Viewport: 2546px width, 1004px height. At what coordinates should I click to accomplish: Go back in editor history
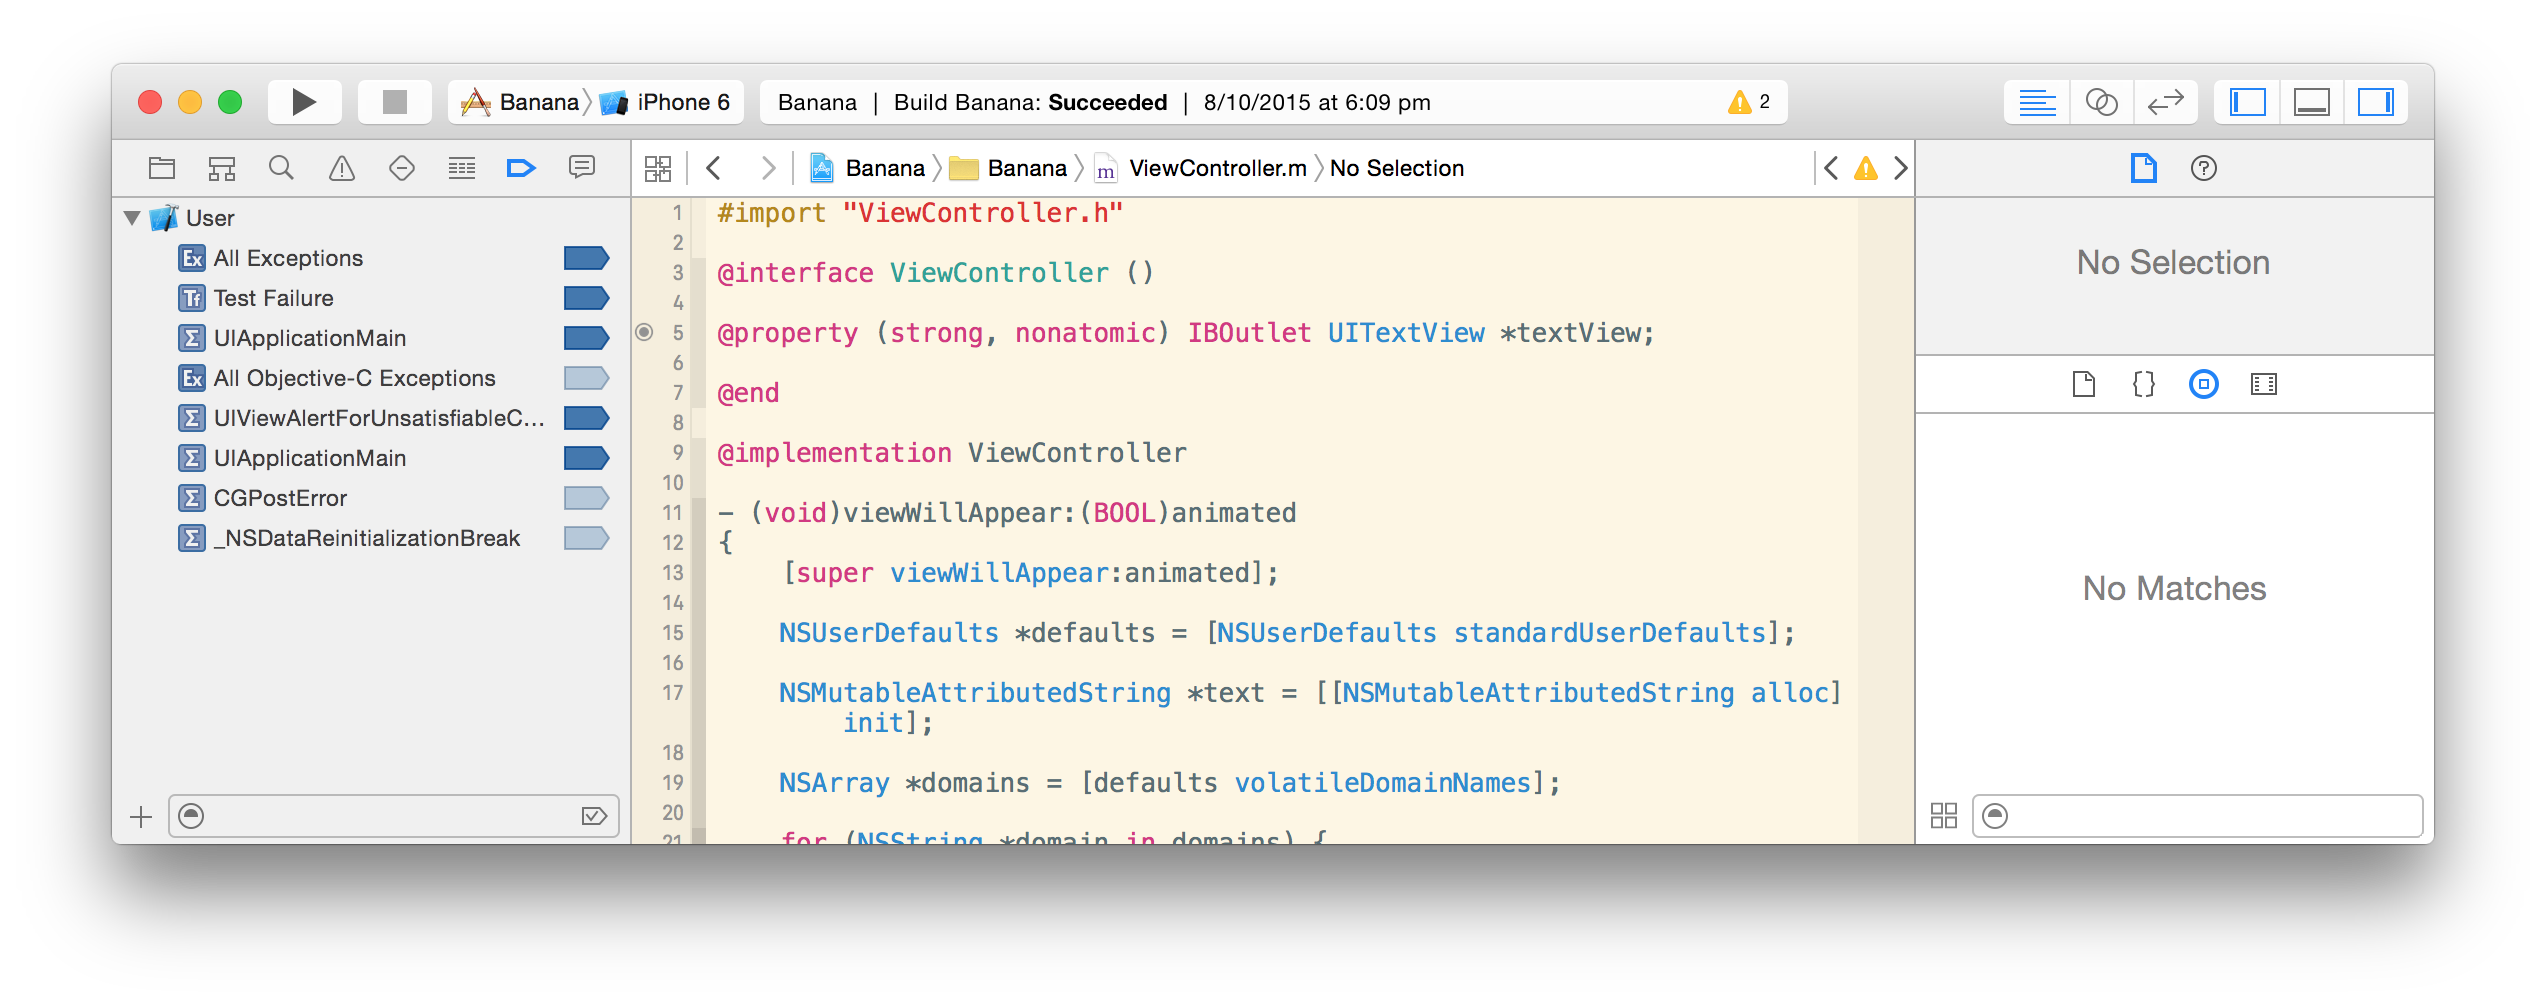pyautogui.click(x=714, y=168)
